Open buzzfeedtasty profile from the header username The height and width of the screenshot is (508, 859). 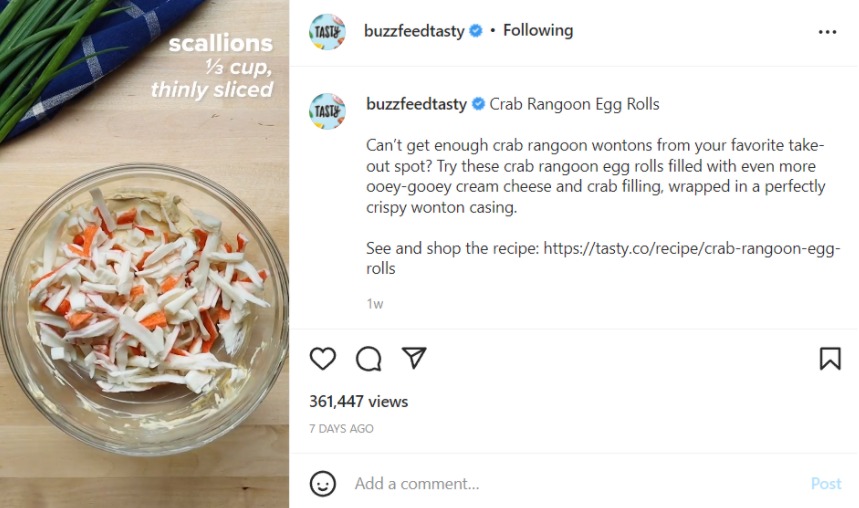(x=414, y=31)
